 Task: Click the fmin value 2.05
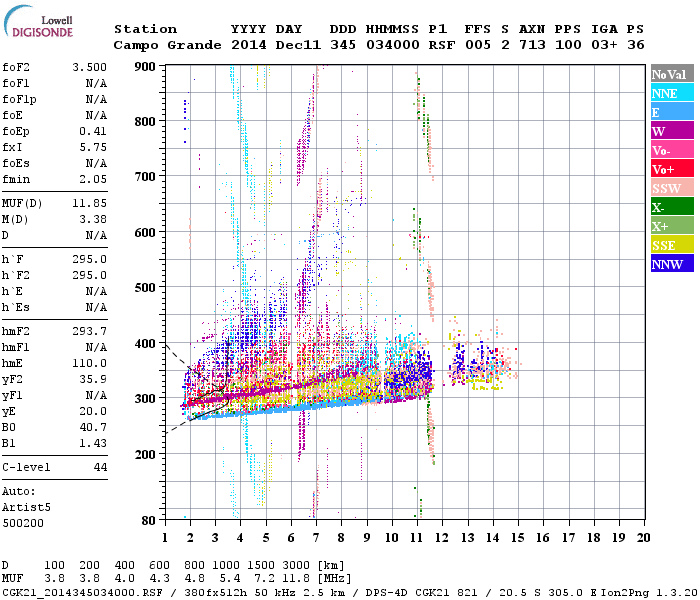pyautogui.click(x=93, y=179)
